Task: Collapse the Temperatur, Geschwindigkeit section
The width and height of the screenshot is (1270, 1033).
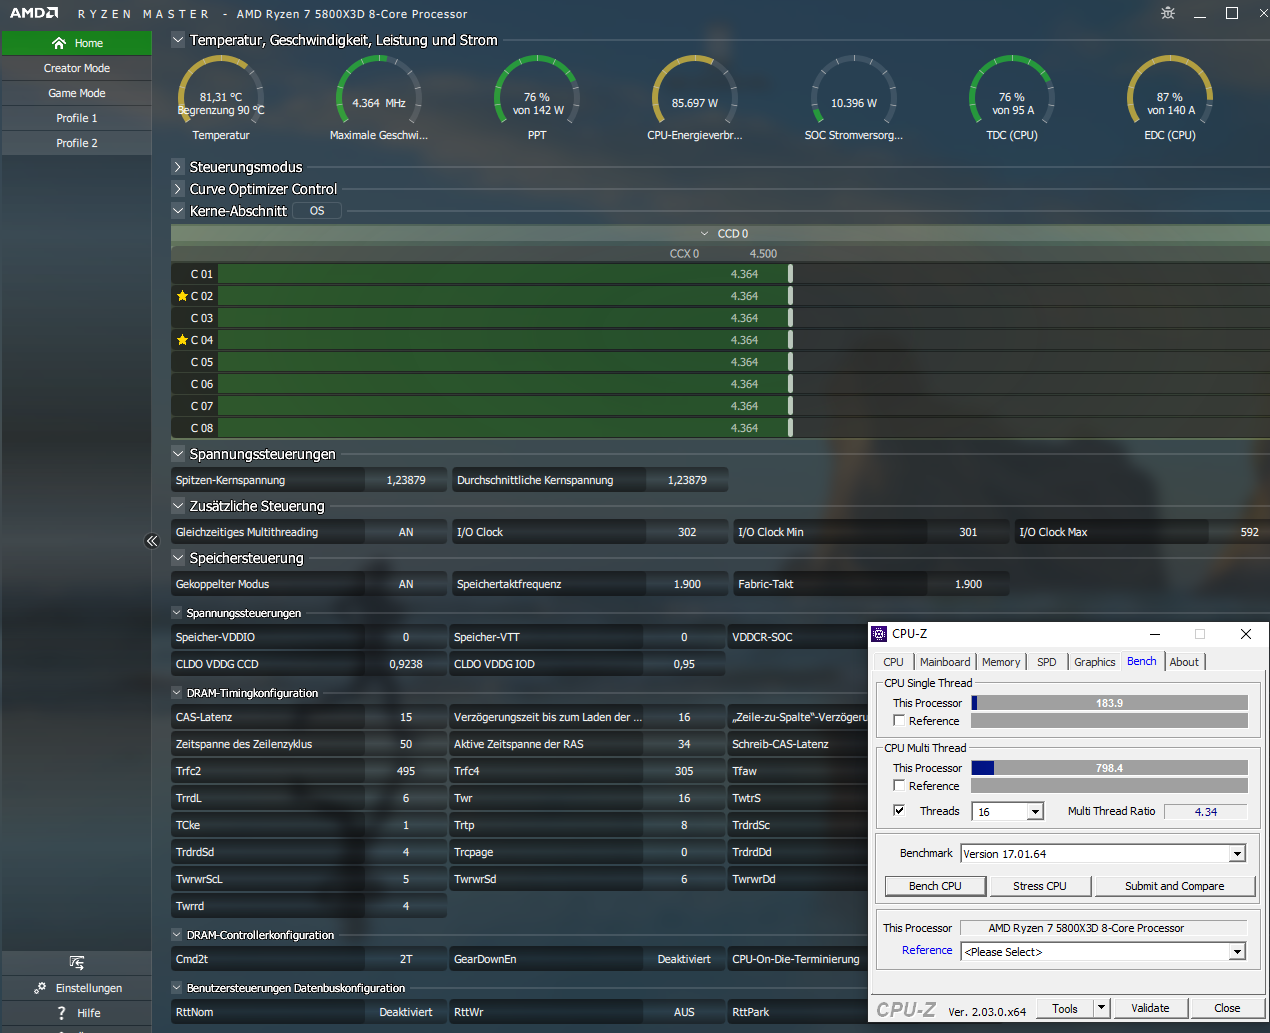Action: pos(178,40)
